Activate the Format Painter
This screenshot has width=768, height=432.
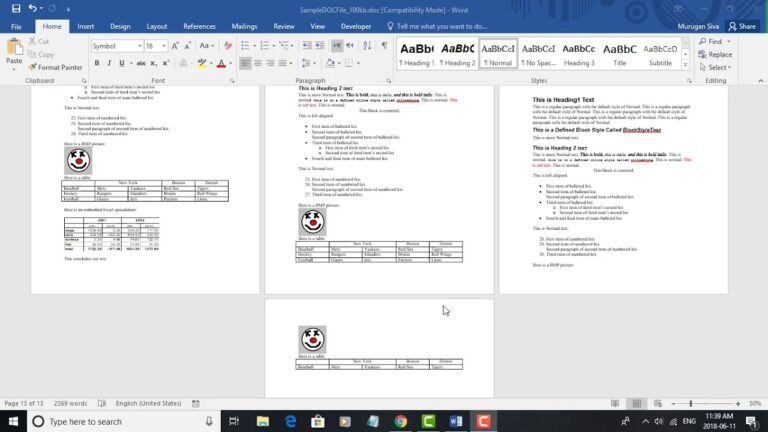(55, 67)
